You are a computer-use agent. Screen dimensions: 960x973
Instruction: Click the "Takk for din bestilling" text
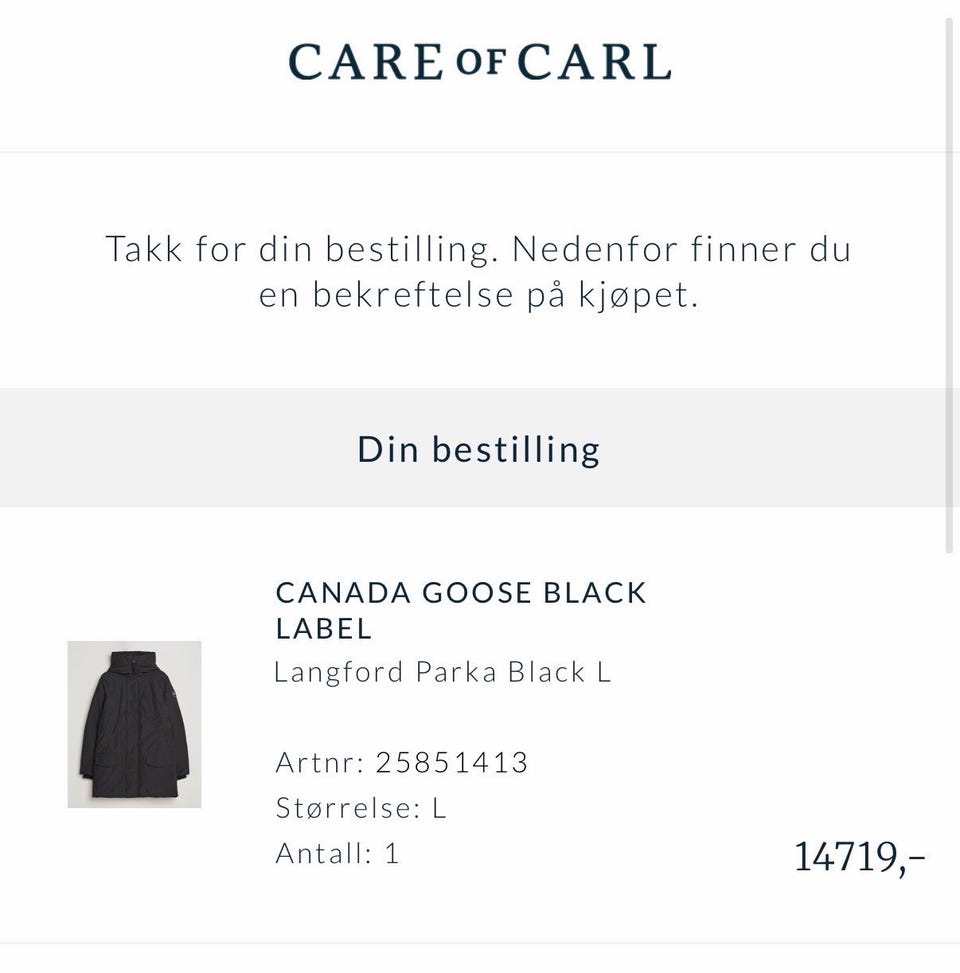point(301,249)
